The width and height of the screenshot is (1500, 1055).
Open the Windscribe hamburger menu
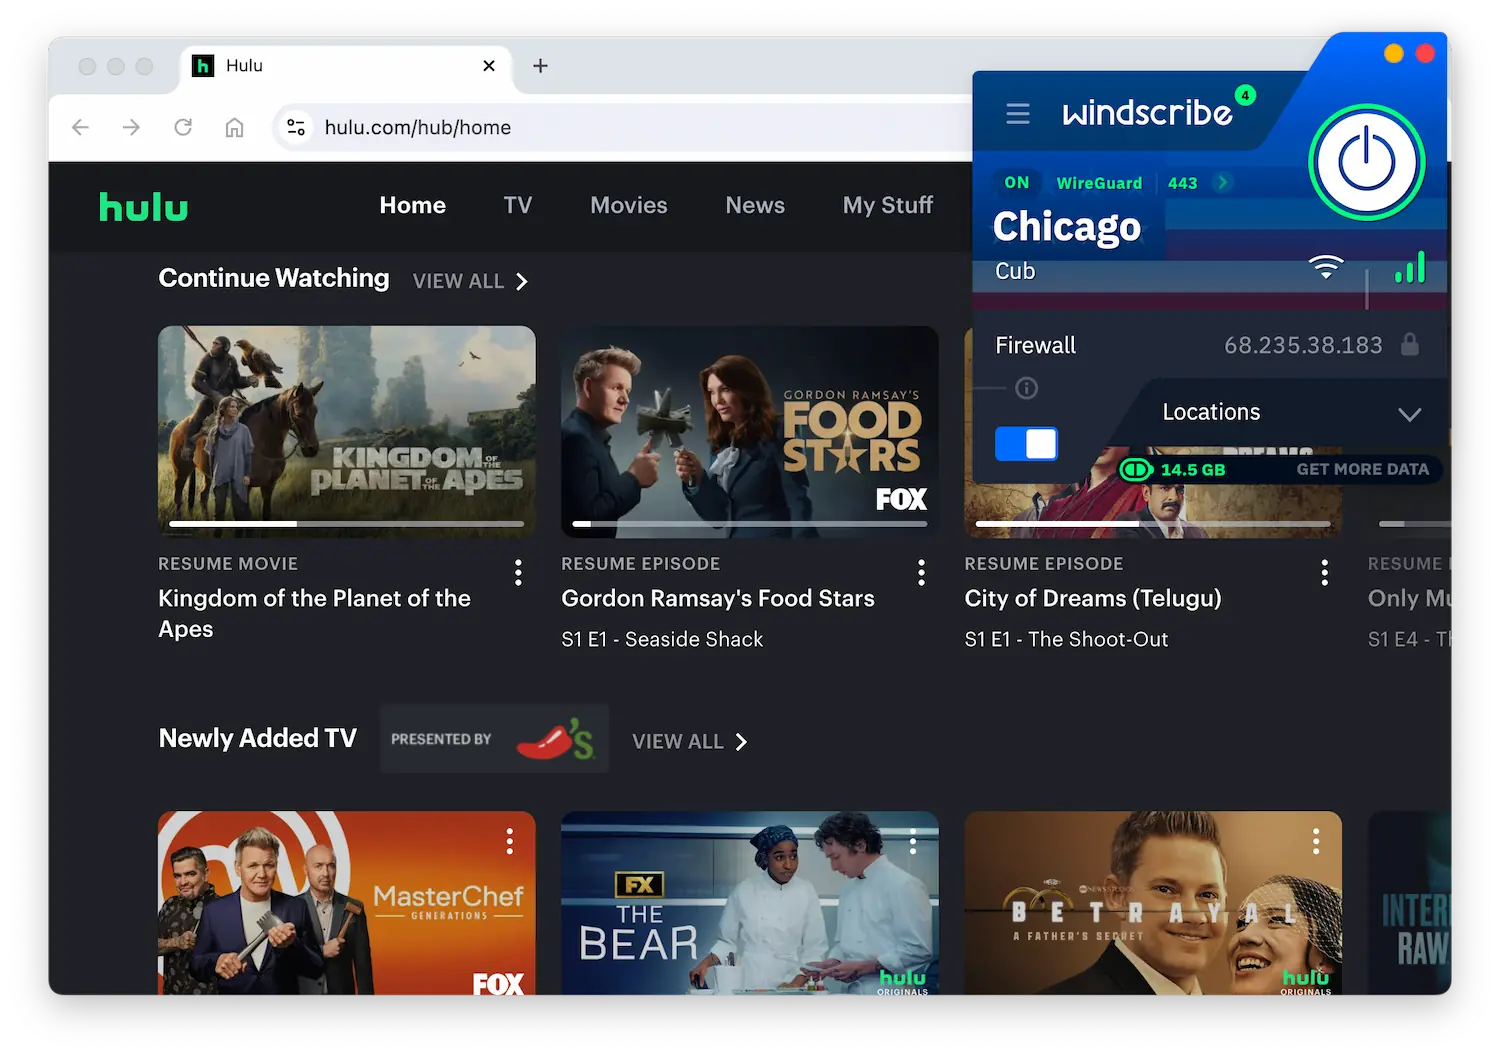pos(1018,113)
